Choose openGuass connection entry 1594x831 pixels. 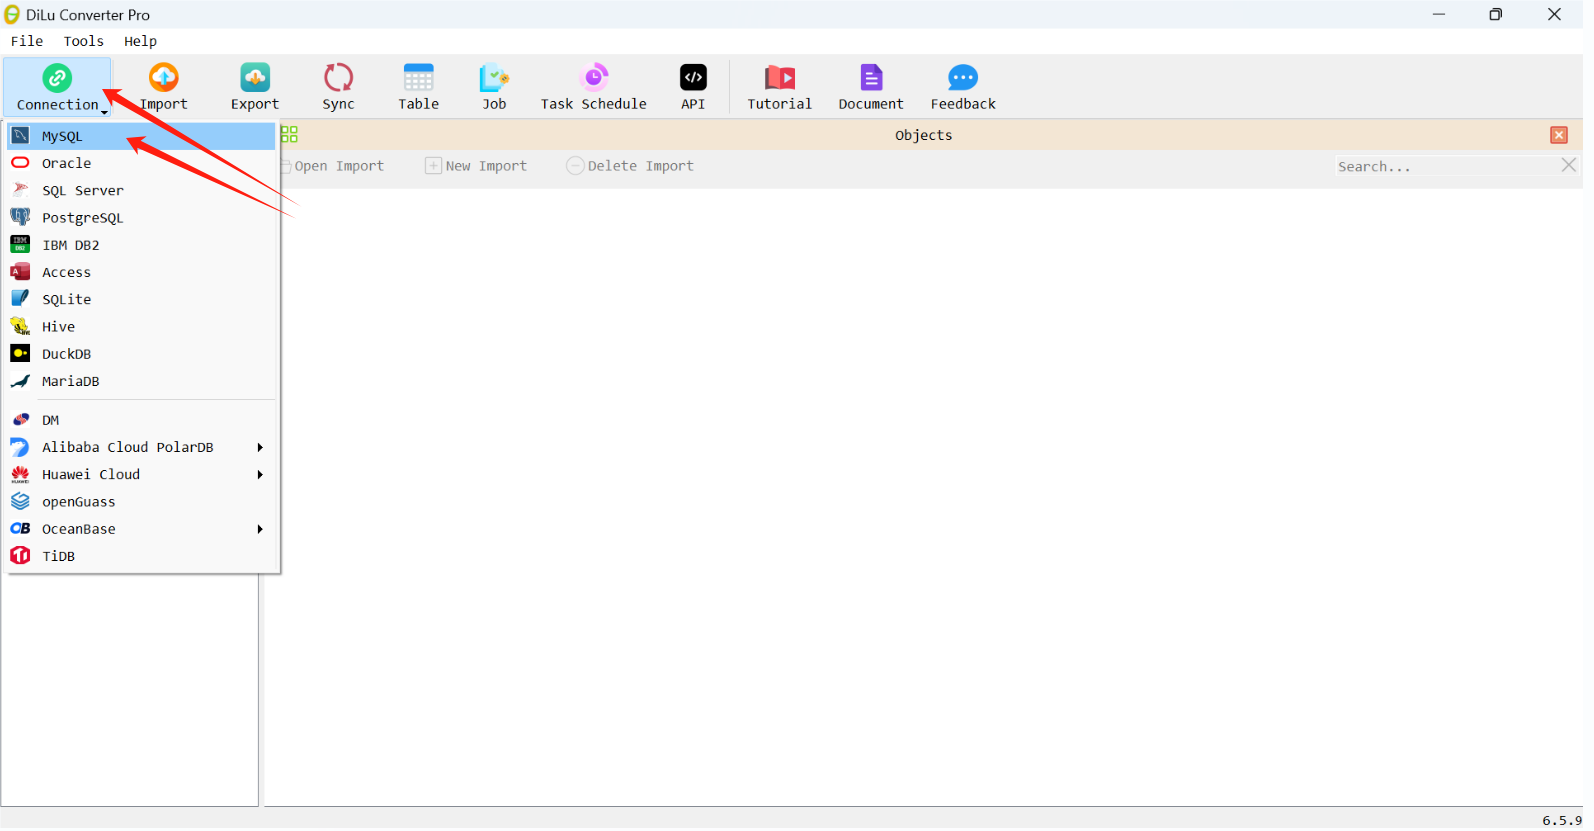pos(142,502)
